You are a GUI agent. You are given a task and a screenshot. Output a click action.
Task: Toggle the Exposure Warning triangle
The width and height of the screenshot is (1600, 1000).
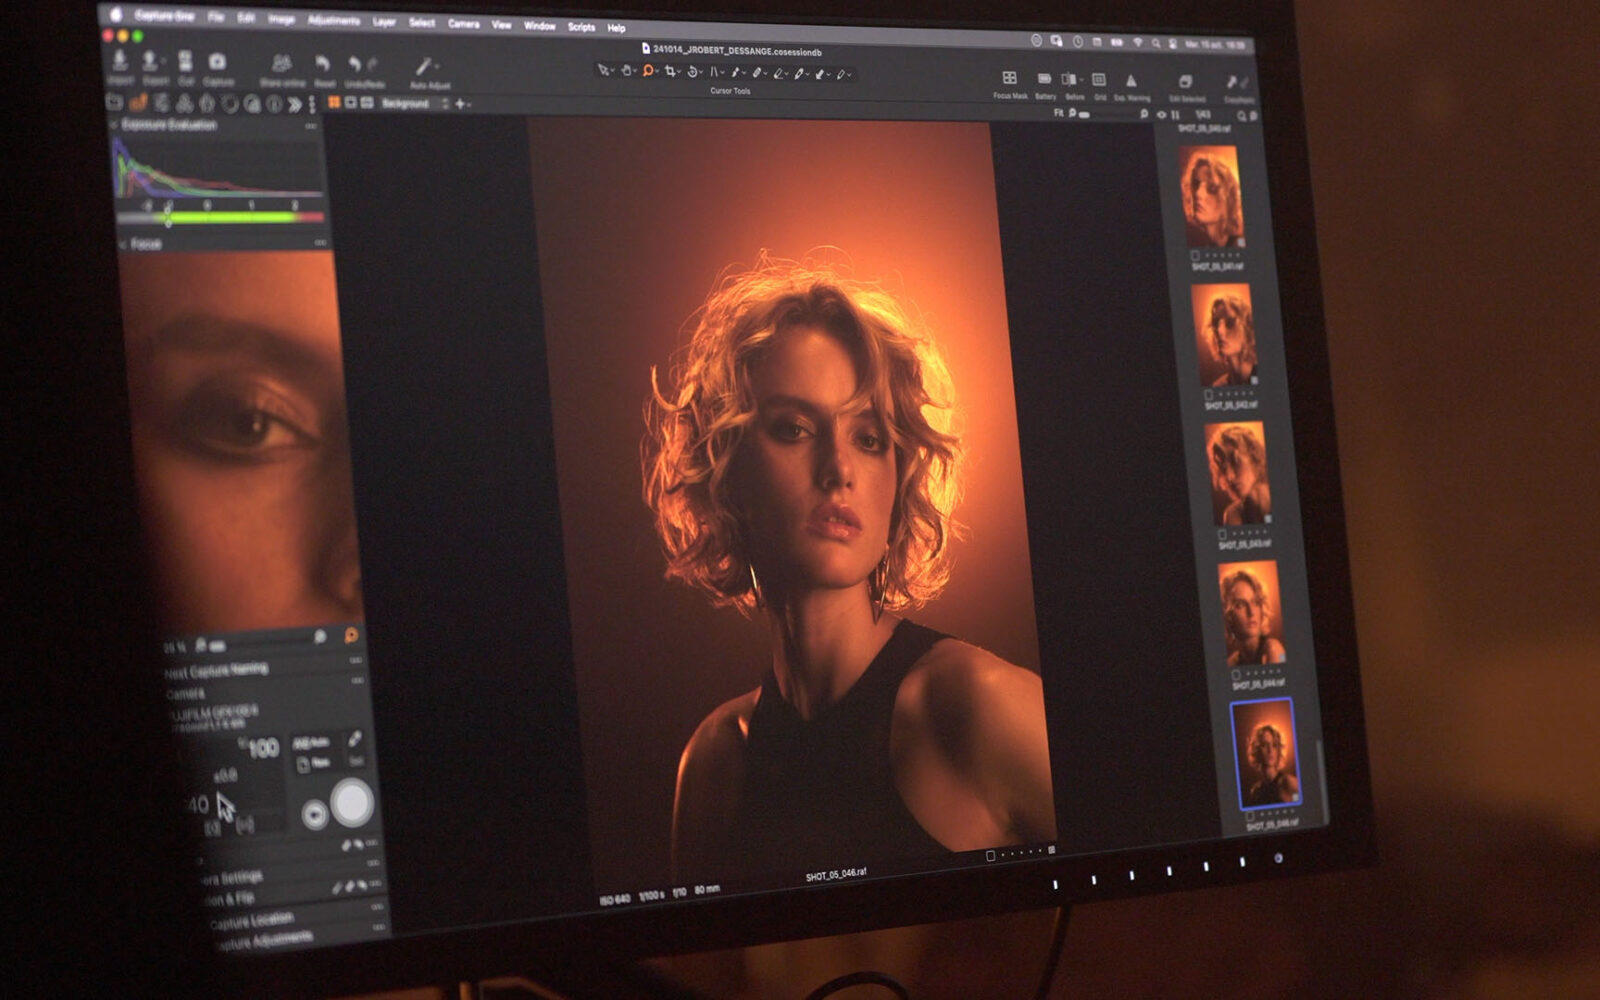coord(1131,81)
